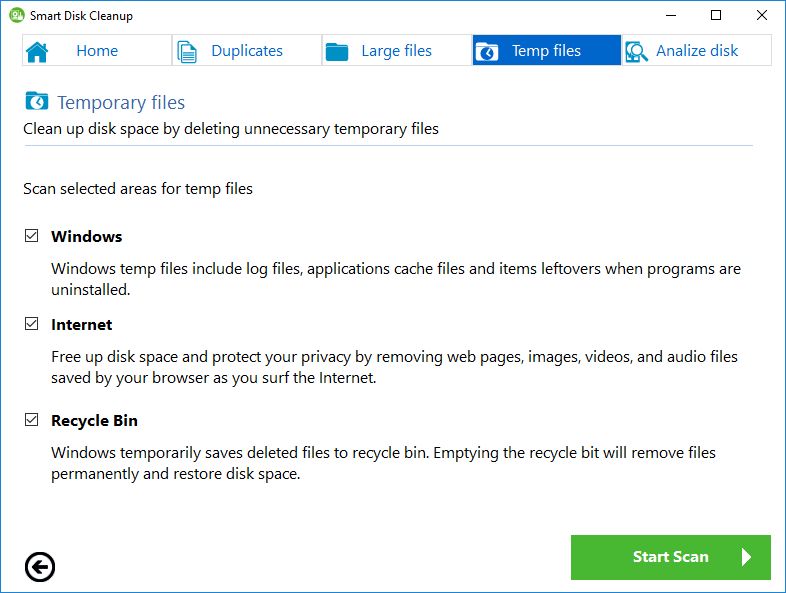This screenshot has width=786, height=593.
Task: Switch to the Home tab
Action: point(96,51)
